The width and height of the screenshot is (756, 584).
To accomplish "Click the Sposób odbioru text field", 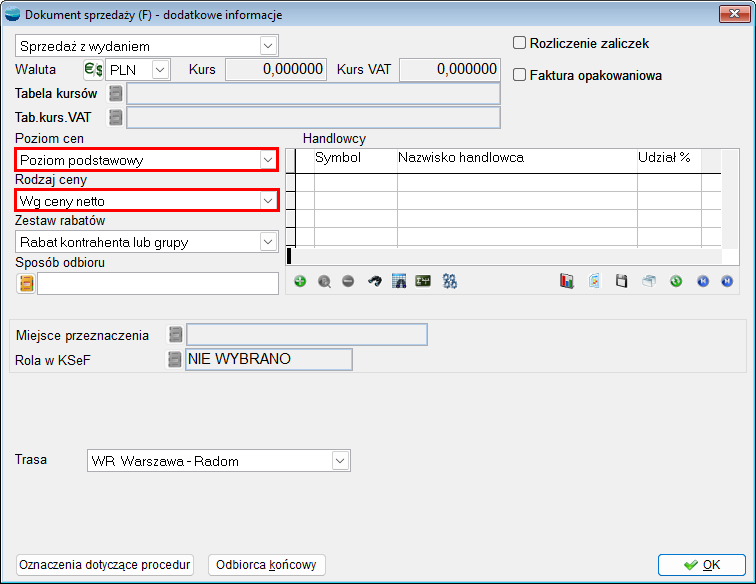I will click(157, 283).
